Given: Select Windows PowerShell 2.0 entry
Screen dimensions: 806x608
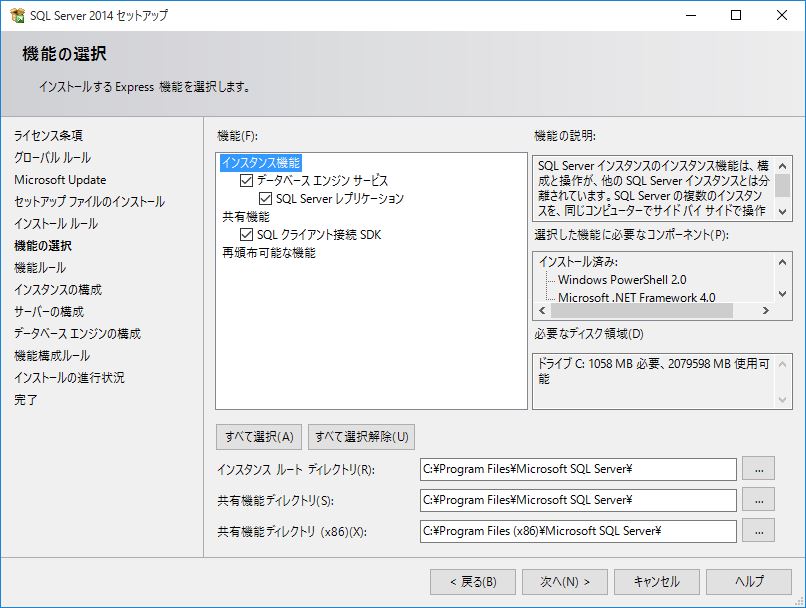Looking at the screenshot, I should click(x=622, y=280).
